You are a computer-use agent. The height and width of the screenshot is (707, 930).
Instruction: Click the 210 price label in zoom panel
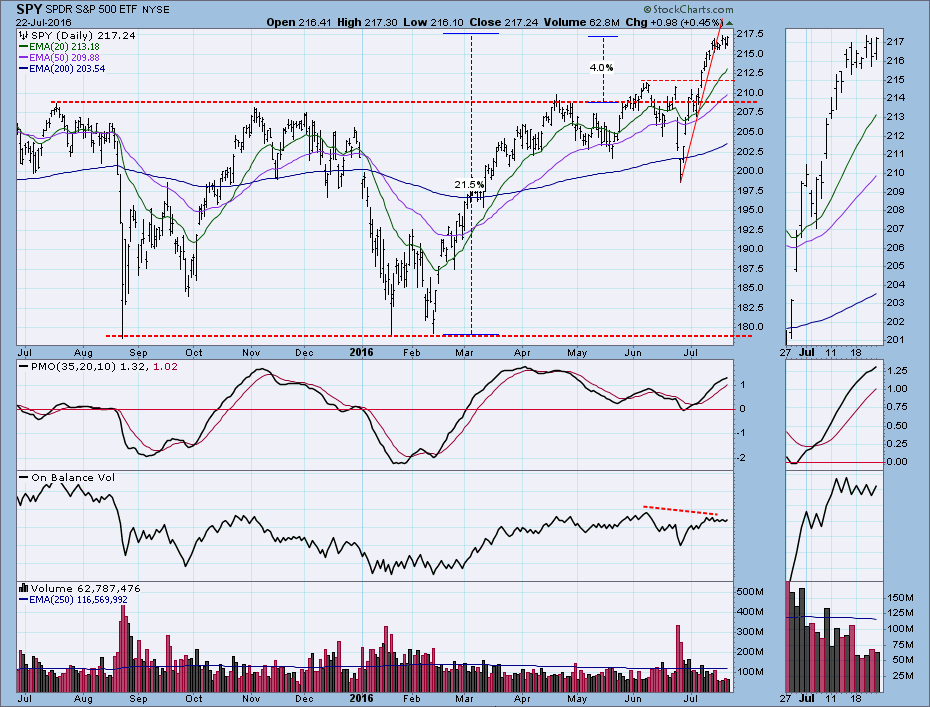896,173
